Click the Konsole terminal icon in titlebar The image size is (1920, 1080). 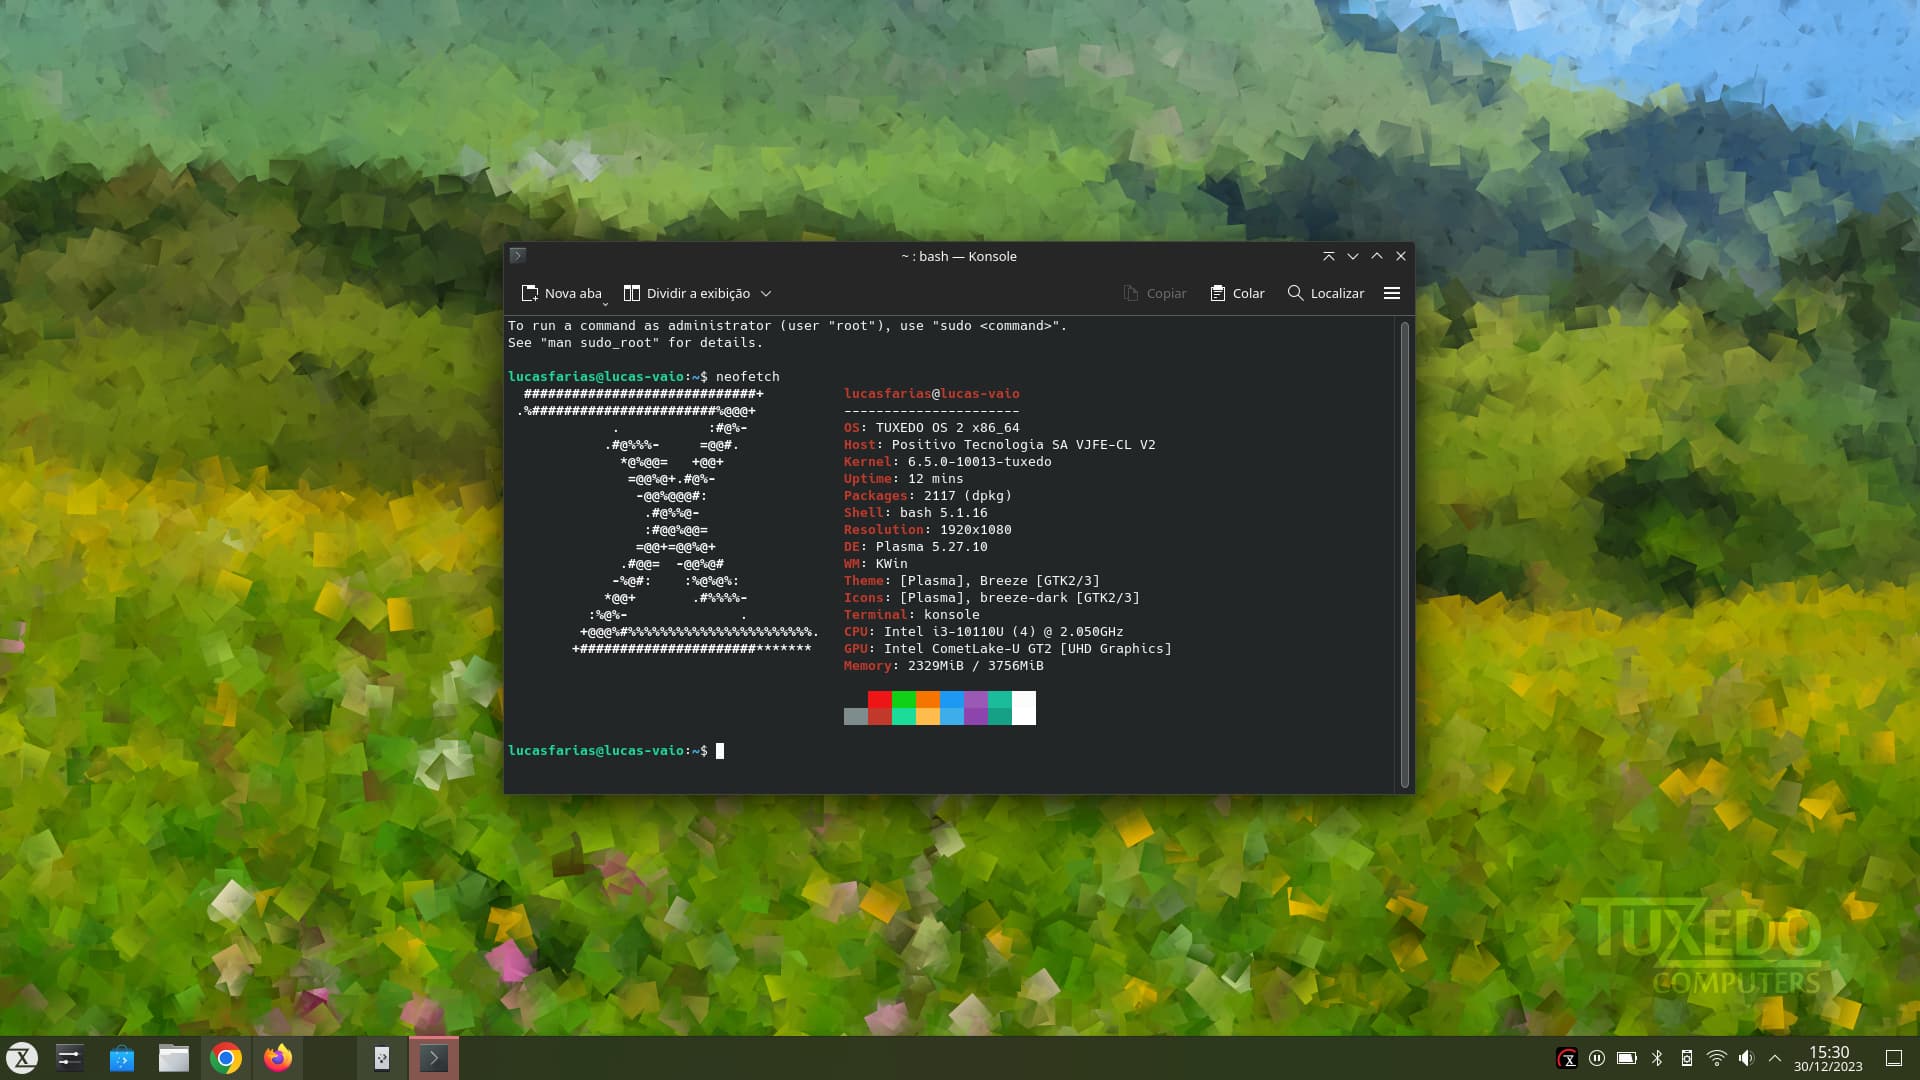(x=517, y=256)
